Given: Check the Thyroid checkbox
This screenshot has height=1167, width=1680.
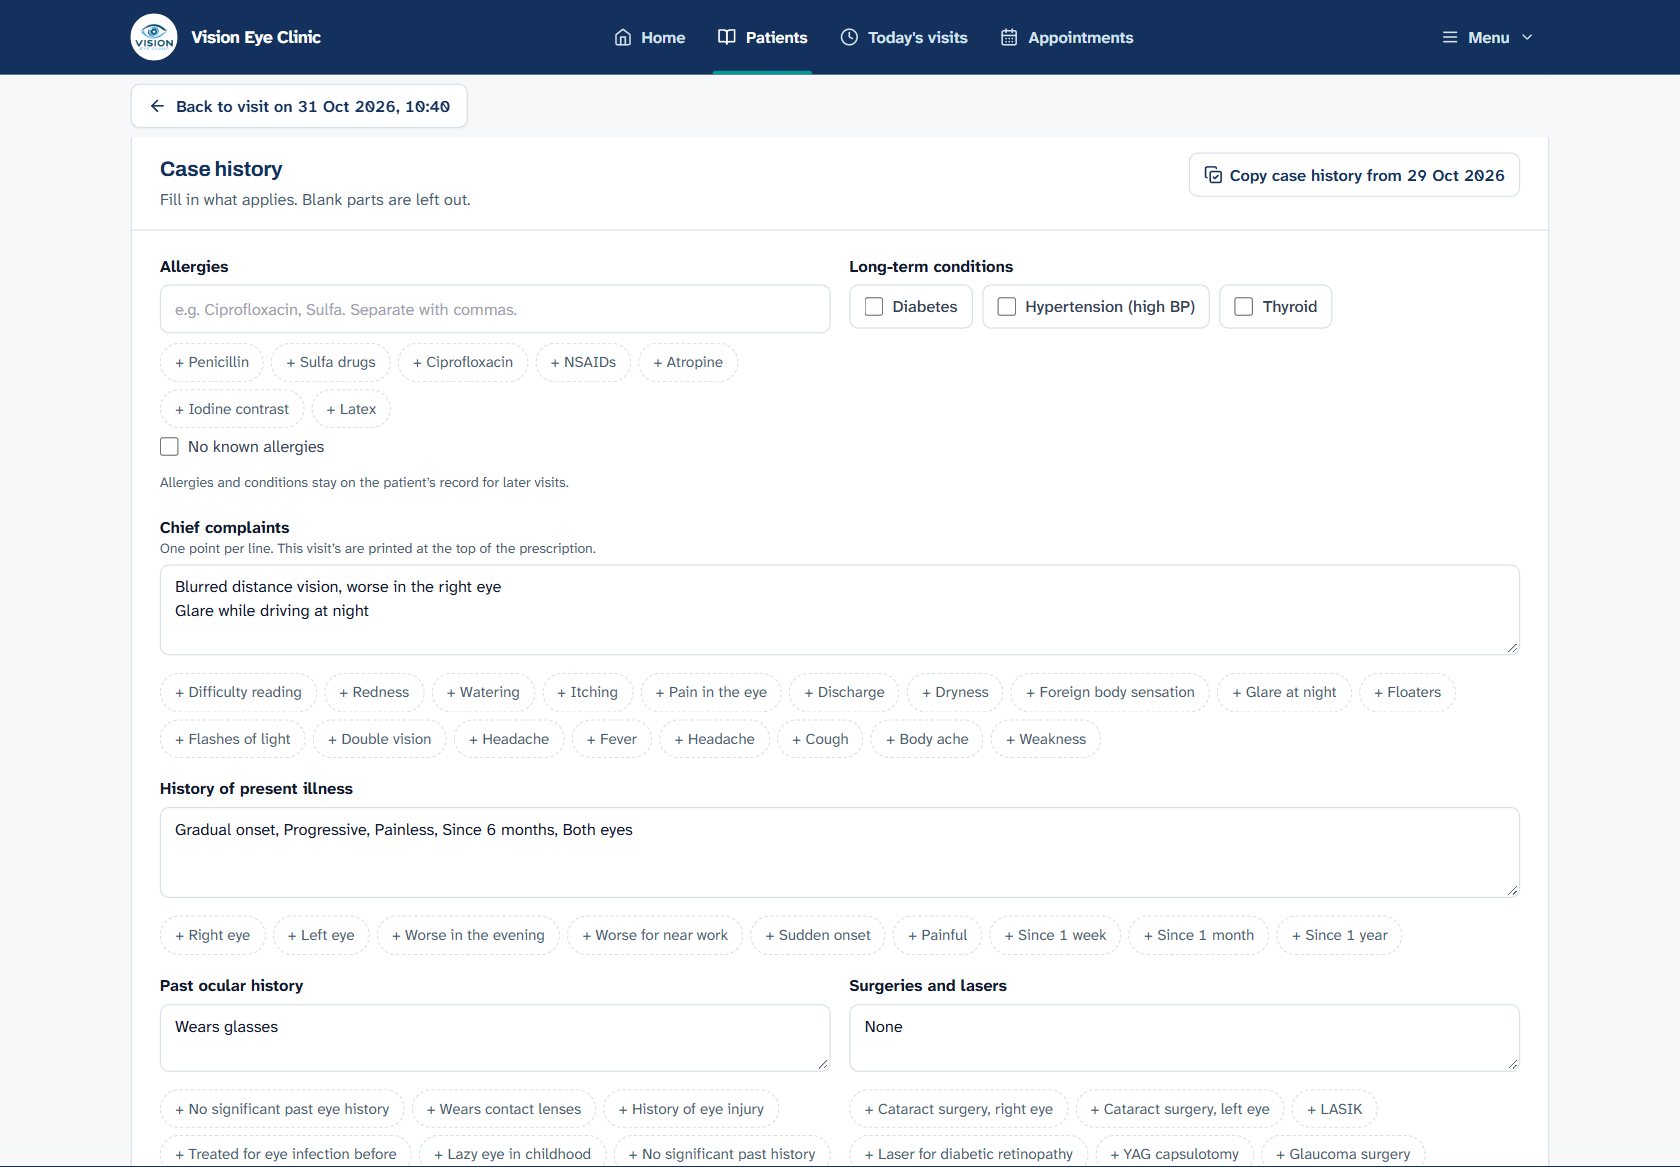Looking at the screenshot, I should pos(1244,307).
